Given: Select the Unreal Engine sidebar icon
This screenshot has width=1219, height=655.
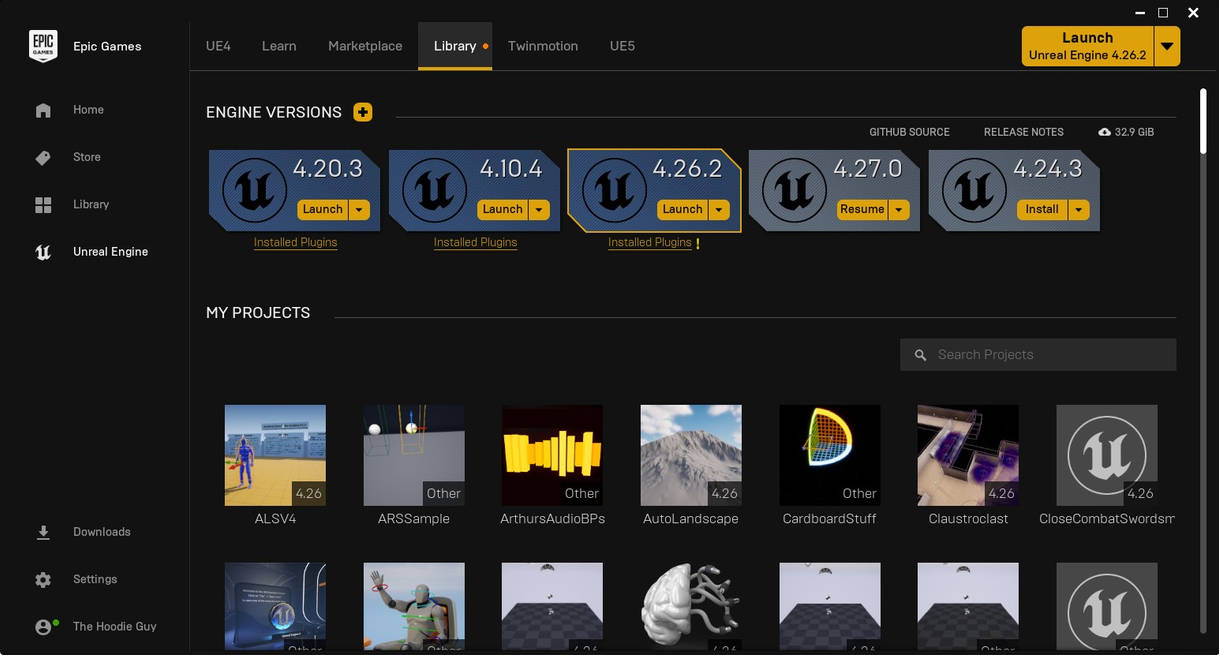Looking at the screenshot, I should click(x=43, y=252).
